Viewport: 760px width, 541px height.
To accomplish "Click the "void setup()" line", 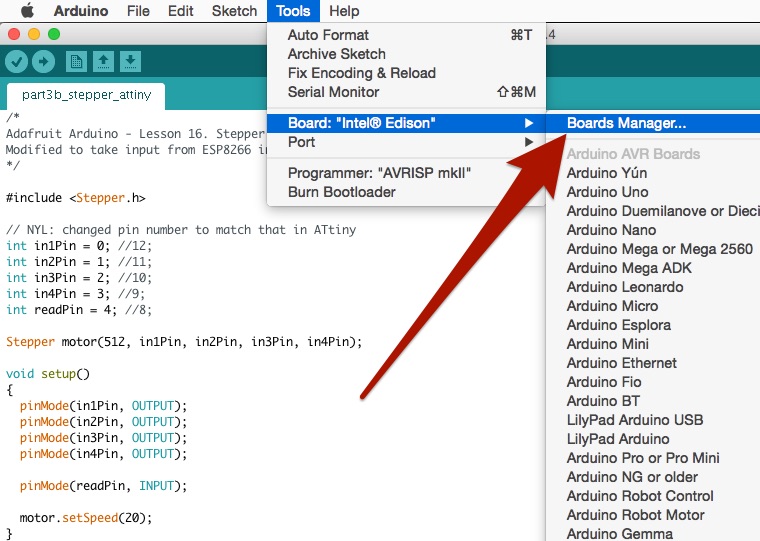I will coord(48,374).
